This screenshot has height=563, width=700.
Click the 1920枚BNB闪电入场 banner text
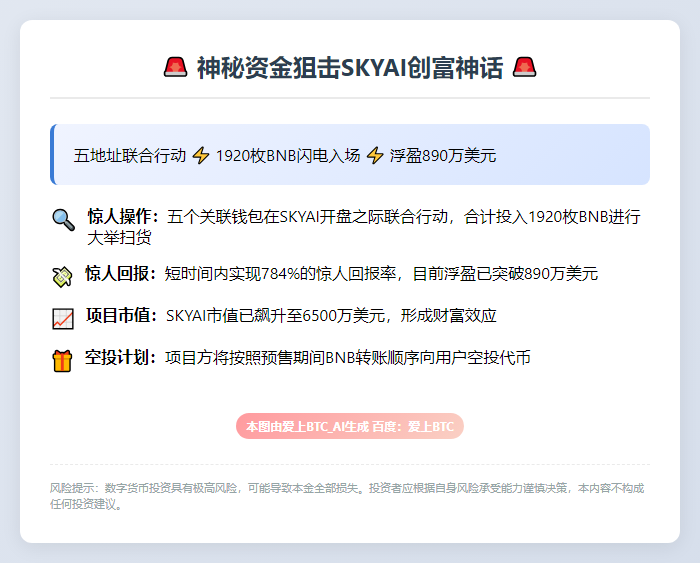[288, 155]
